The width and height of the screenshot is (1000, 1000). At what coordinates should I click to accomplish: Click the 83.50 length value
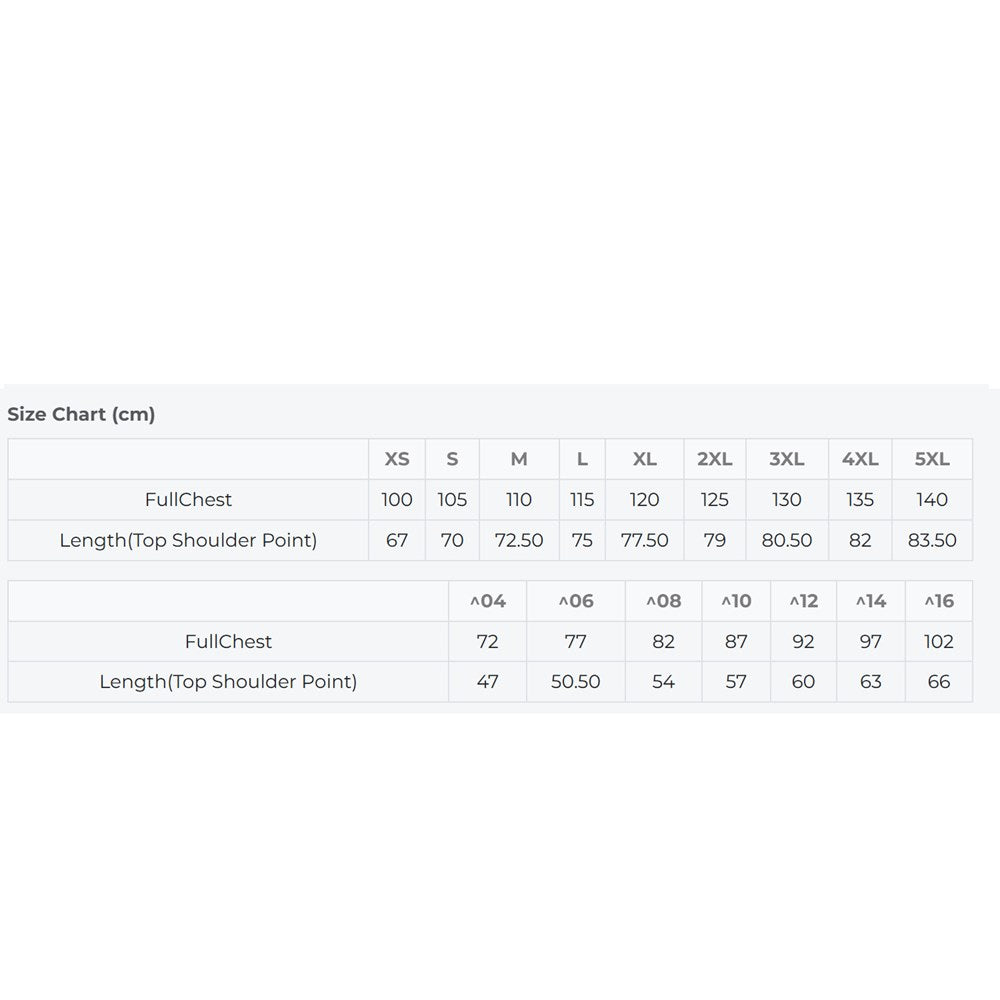[932, 540]
